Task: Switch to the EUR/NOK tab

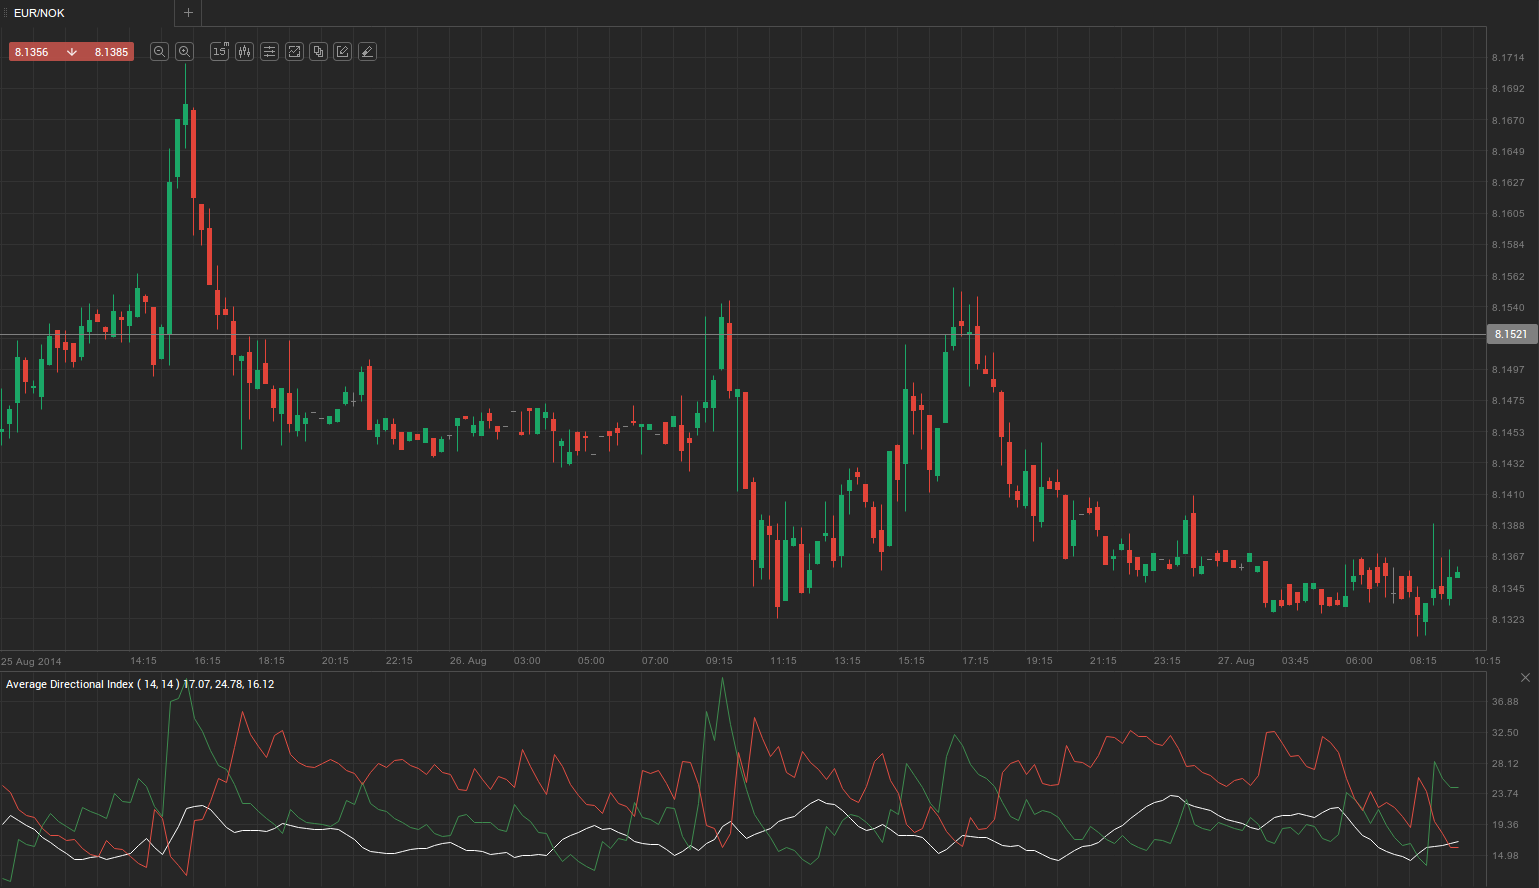Action: [40, 13]
